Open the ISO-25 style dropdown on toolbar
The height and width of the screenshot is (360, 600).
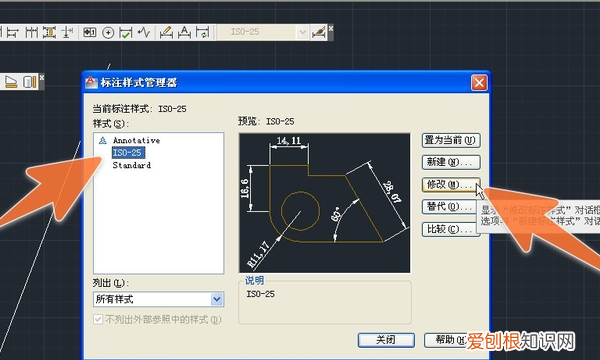262,33
